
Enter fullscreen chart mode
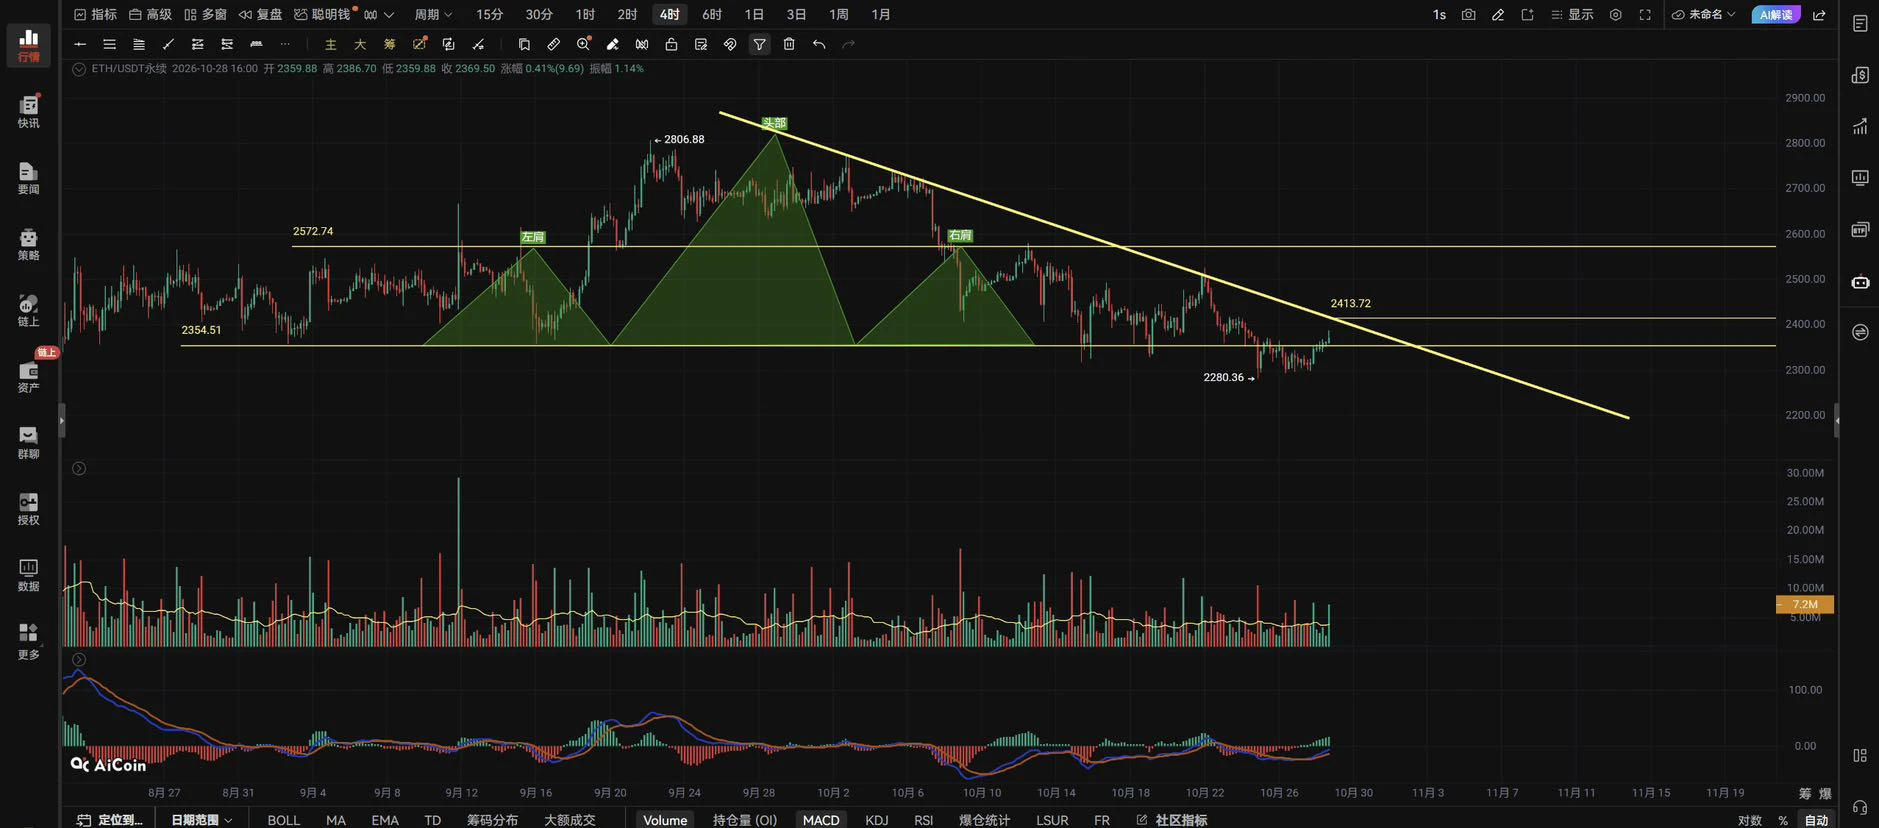[1645, 15]
